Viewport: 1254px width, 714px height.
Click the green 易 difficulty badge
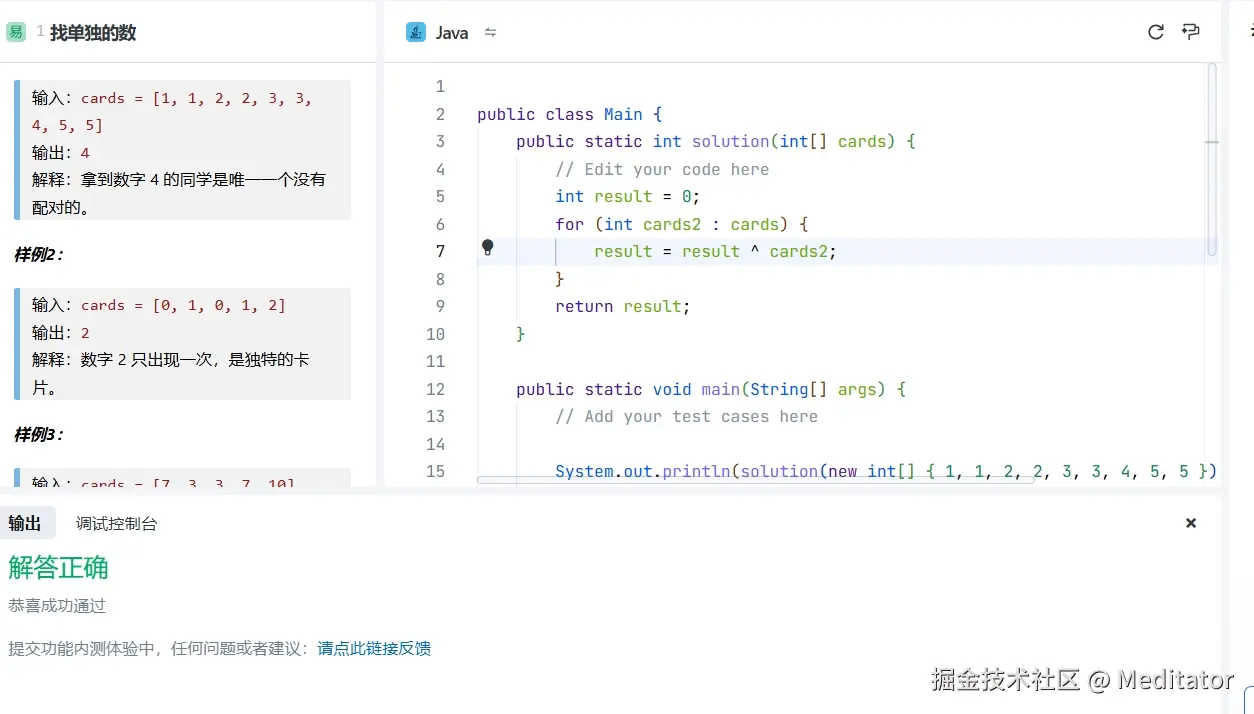[15, 31]
